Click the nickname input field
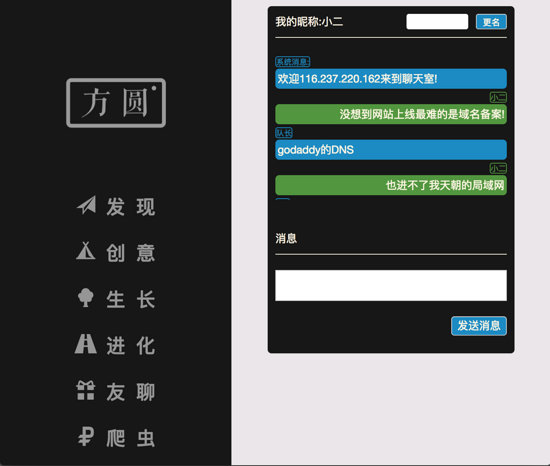The width and height of the screenshot is (550, 466). coord(437,22)
